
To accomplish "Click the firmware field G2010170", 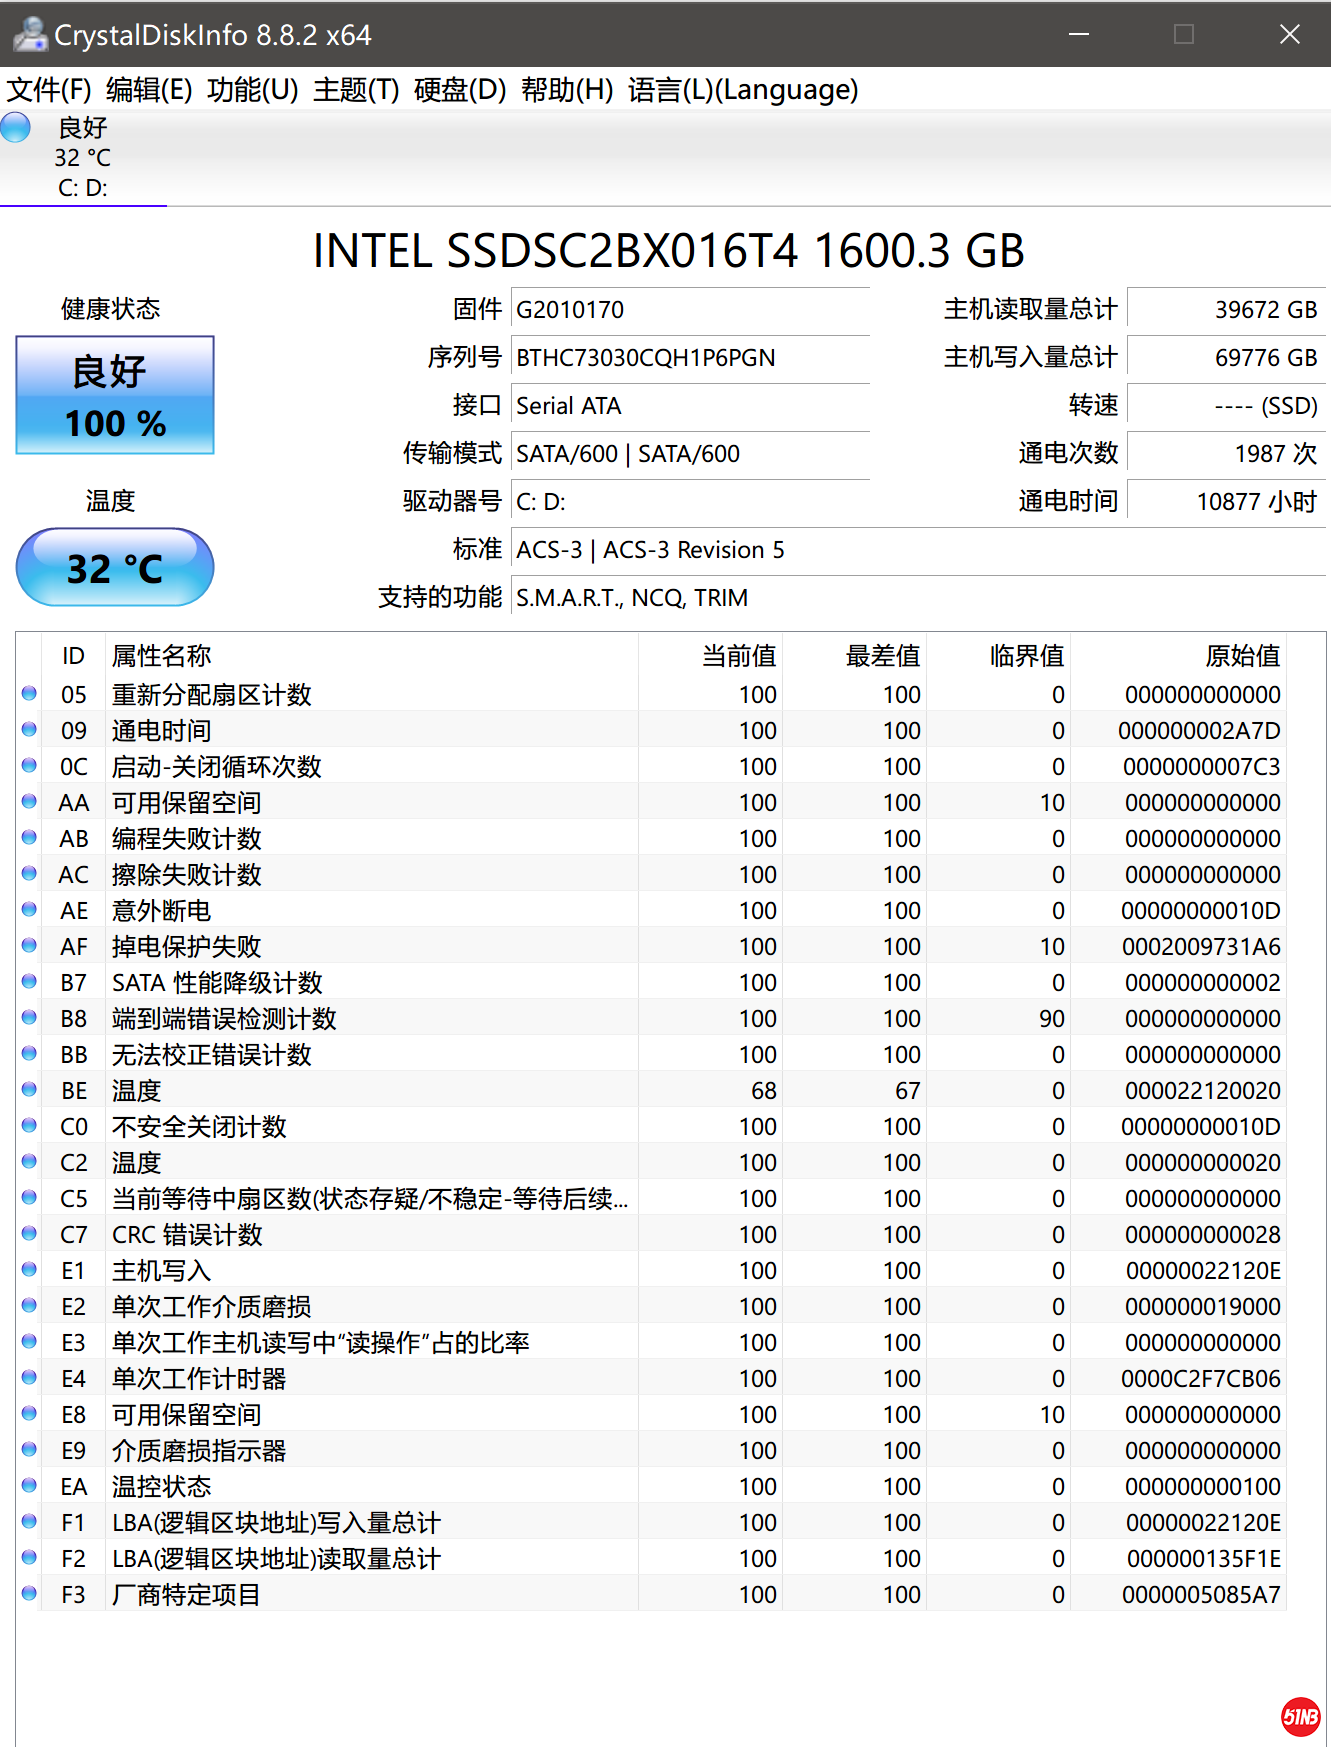I will click(690, 310).
